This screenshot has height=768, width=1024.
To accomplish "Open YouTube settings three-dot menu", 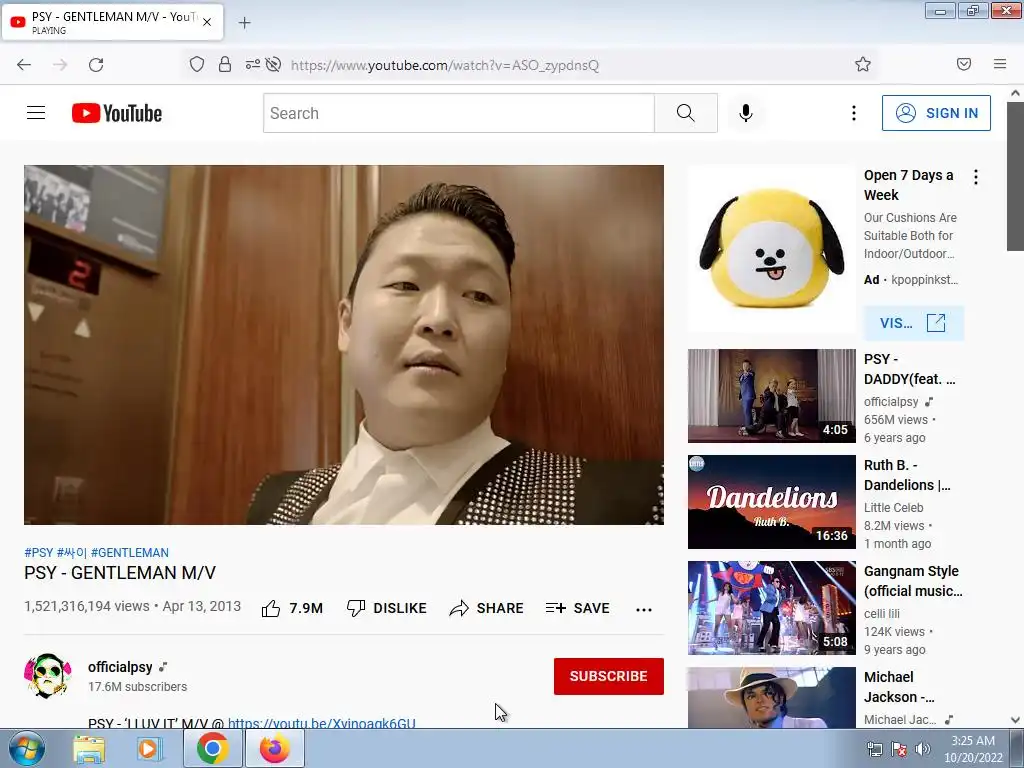I will (x=854, y=113).
